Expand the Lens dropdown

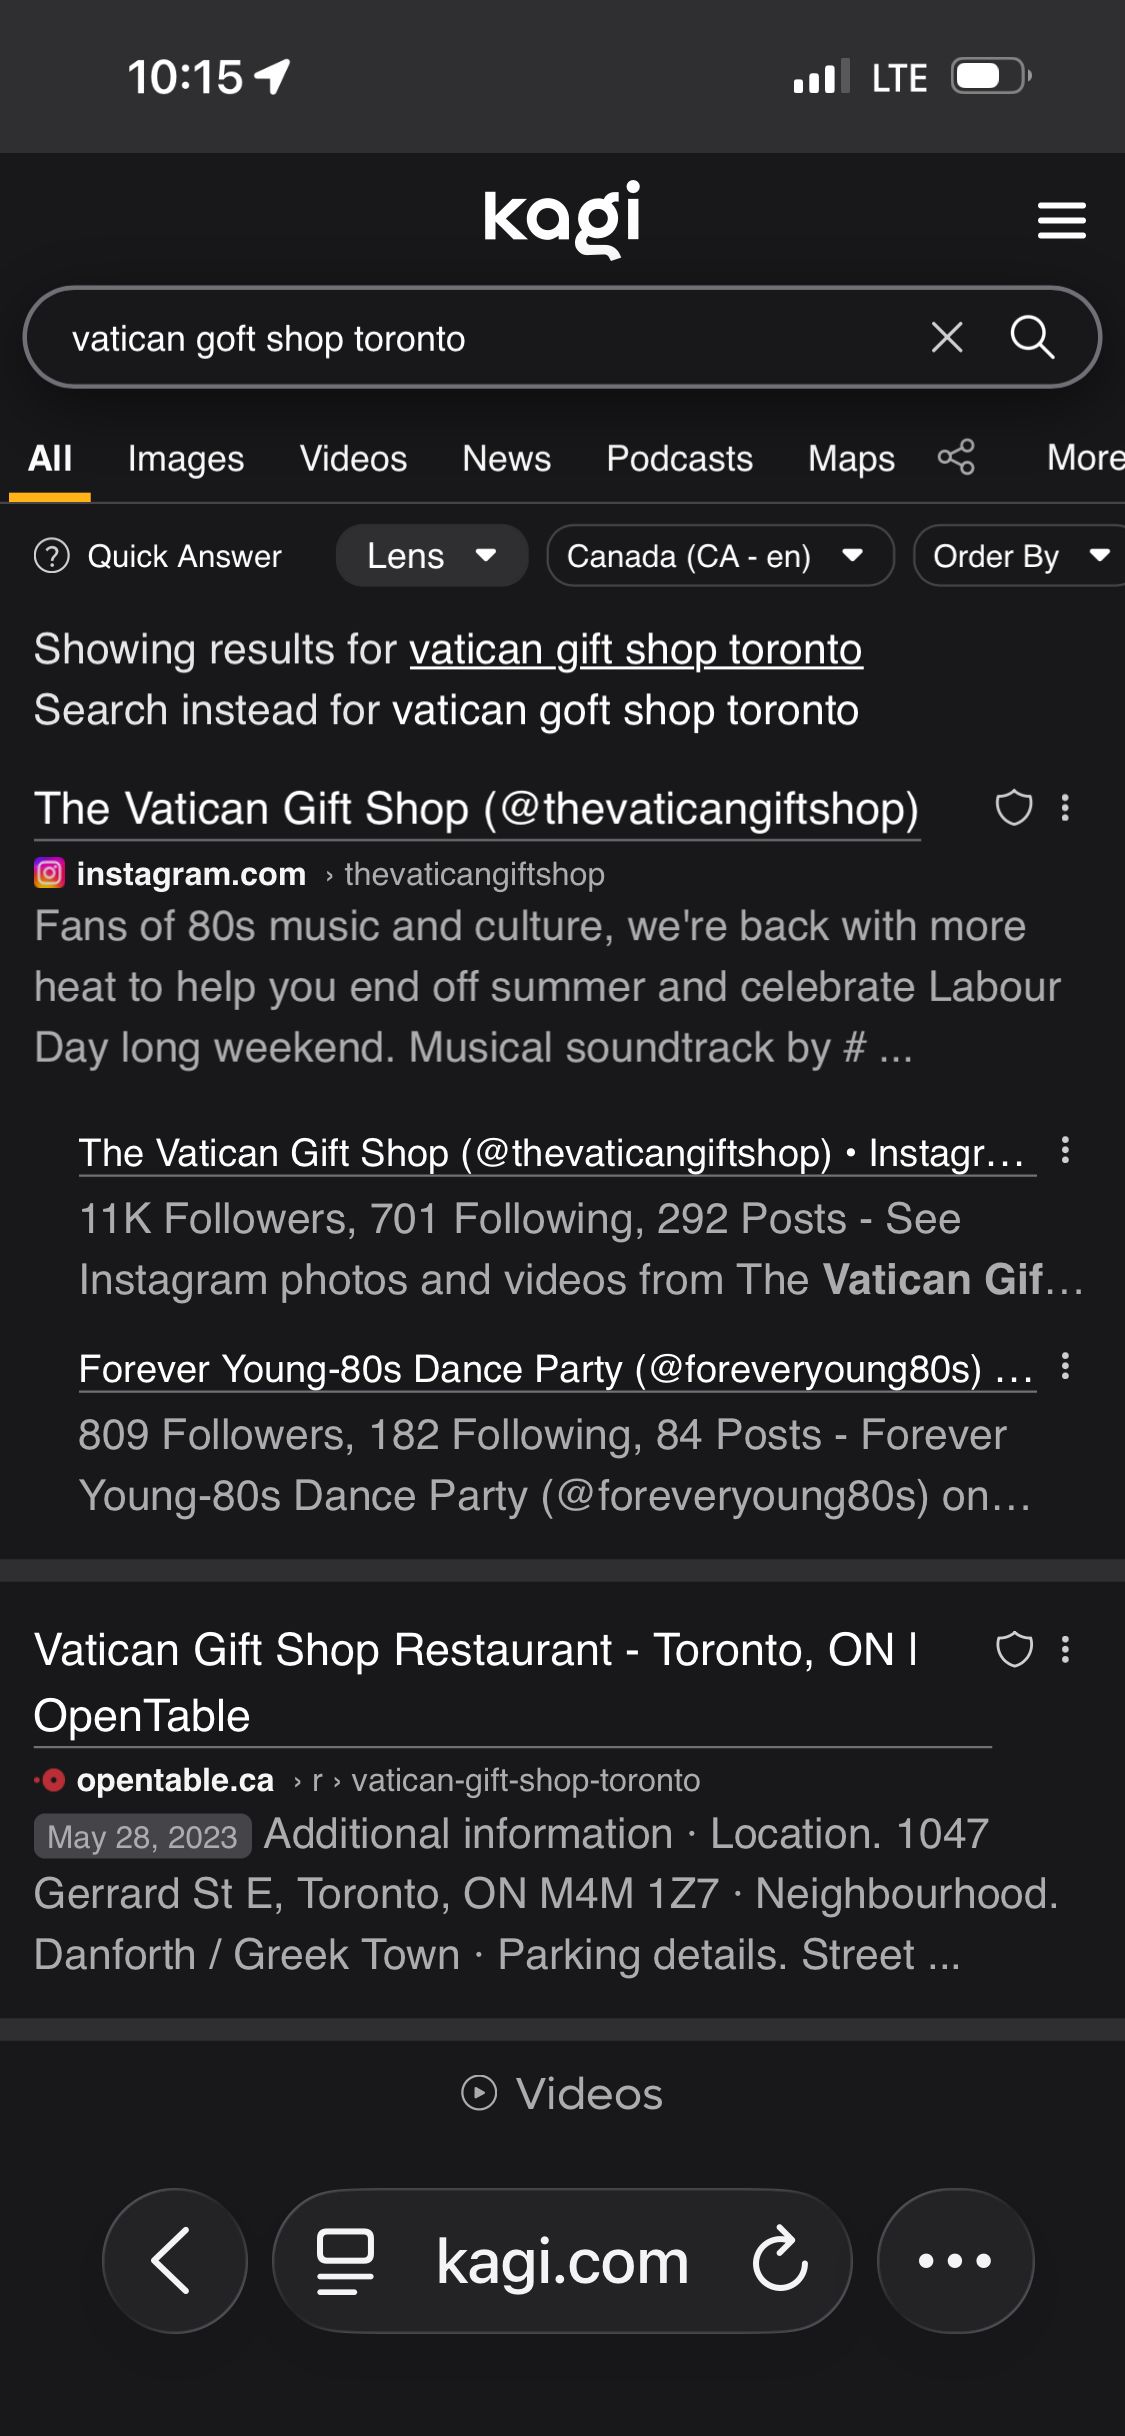coord(431,556)
